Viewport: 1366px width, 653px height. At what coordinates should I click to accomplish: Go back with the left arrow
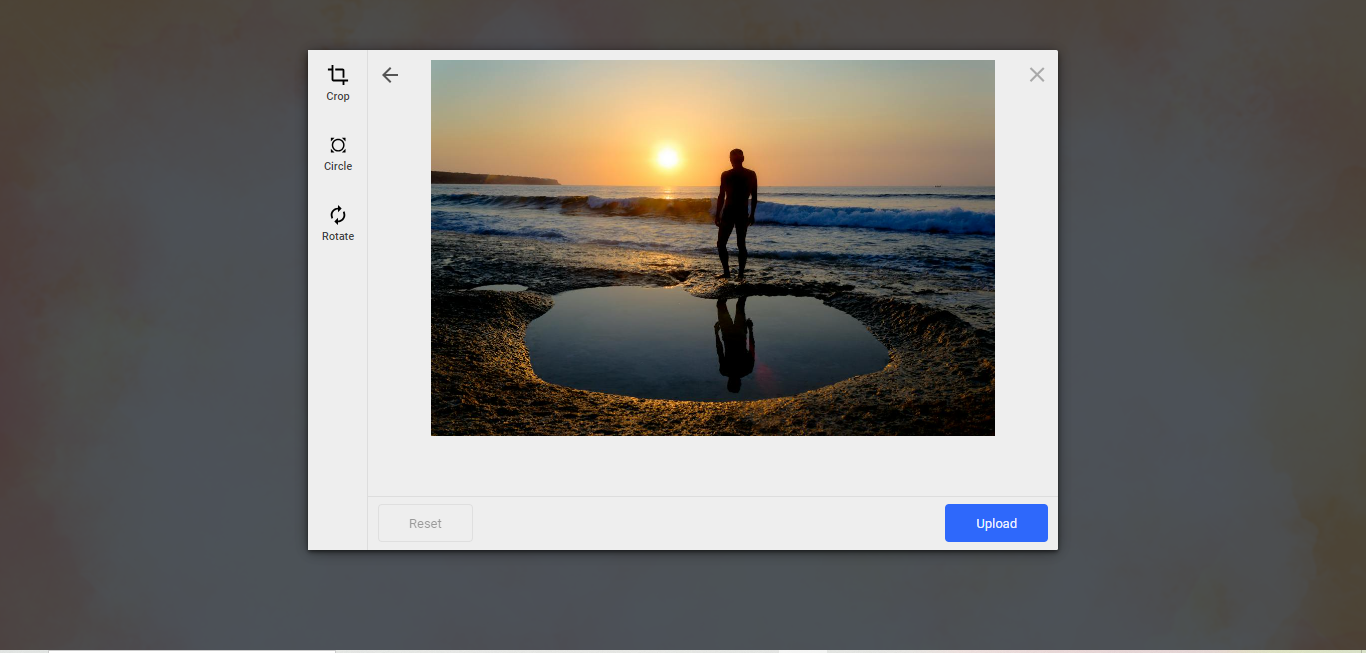390,75
